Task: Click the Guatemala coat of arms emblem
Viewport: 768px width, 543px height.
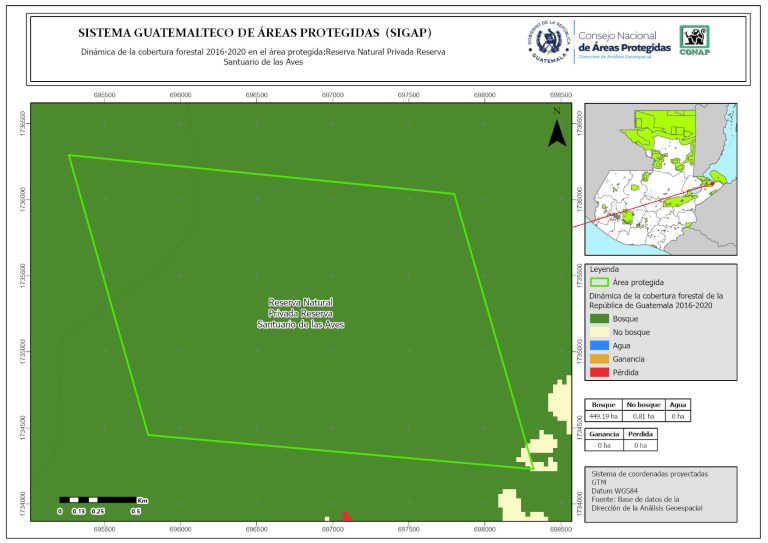Action: pos(547,42)
